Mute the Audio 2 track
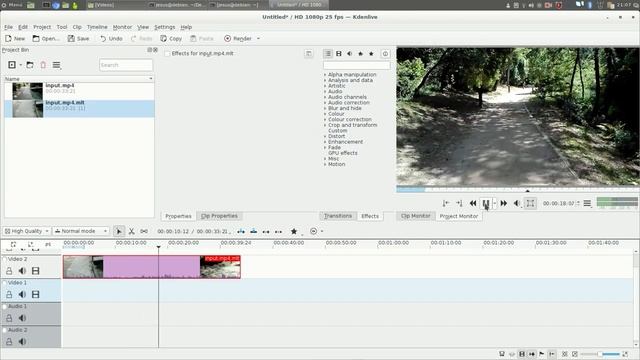The width and height of the screenshot is (640, 360). pyautogui.click(x=22, y=342)
